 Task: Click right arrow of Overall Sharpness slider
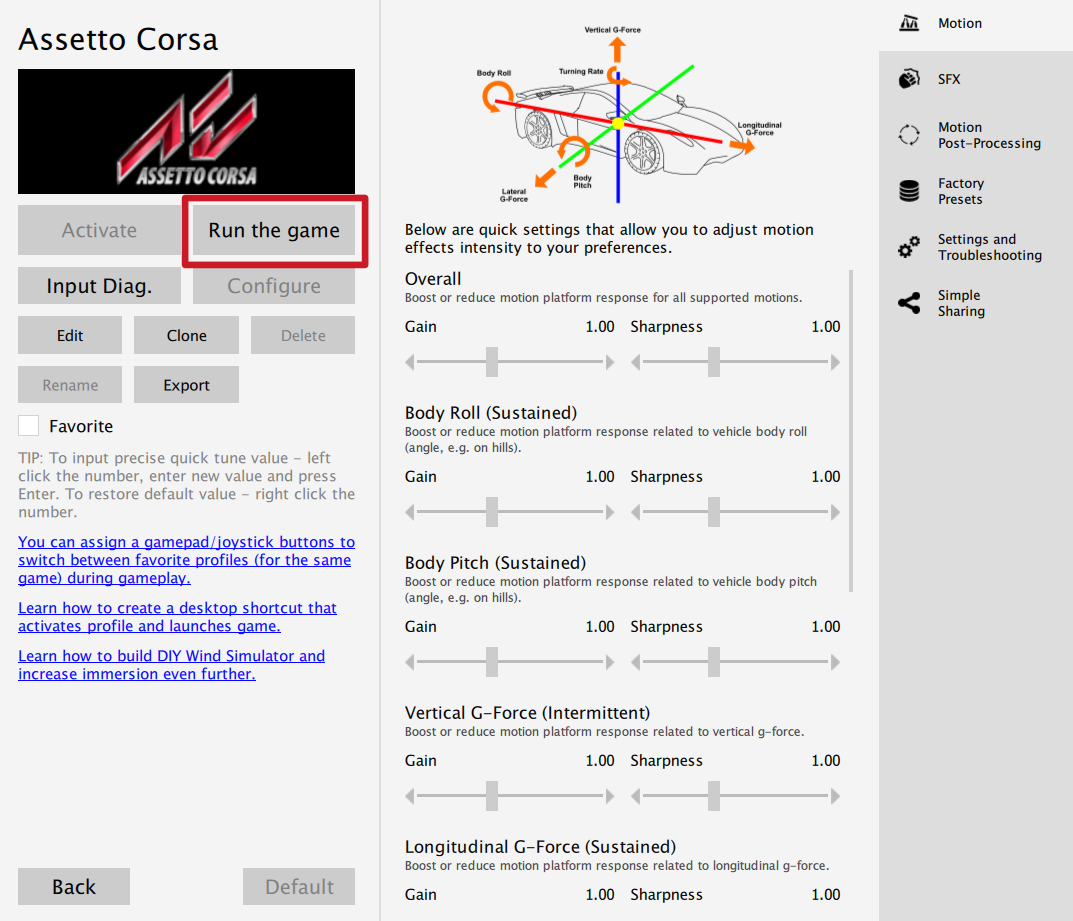click(835, 363)
